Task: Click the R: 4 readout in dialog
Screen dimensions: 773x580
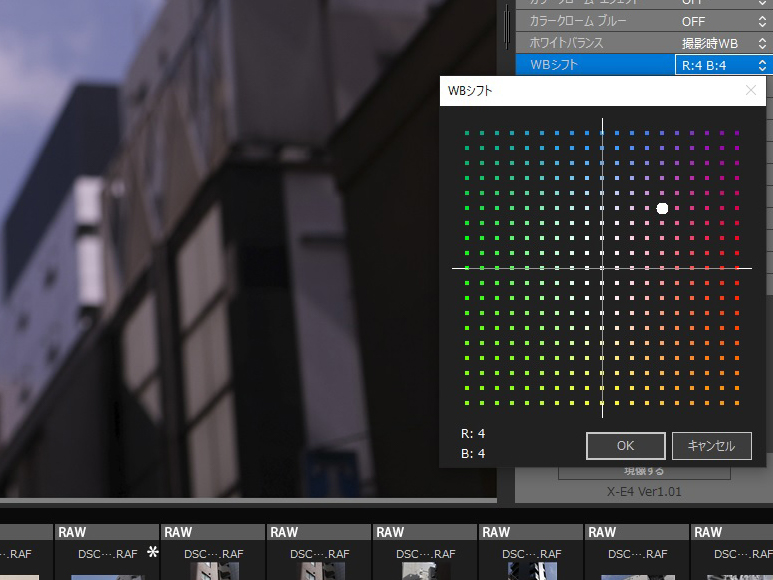Action: [x=473, y=434]
